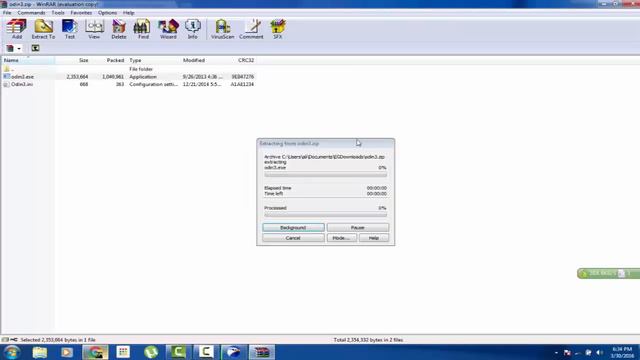Launch the Wizard toolbar icon
Image resolution: width=640 pixels, height=360 pixels.
[168, 29]
